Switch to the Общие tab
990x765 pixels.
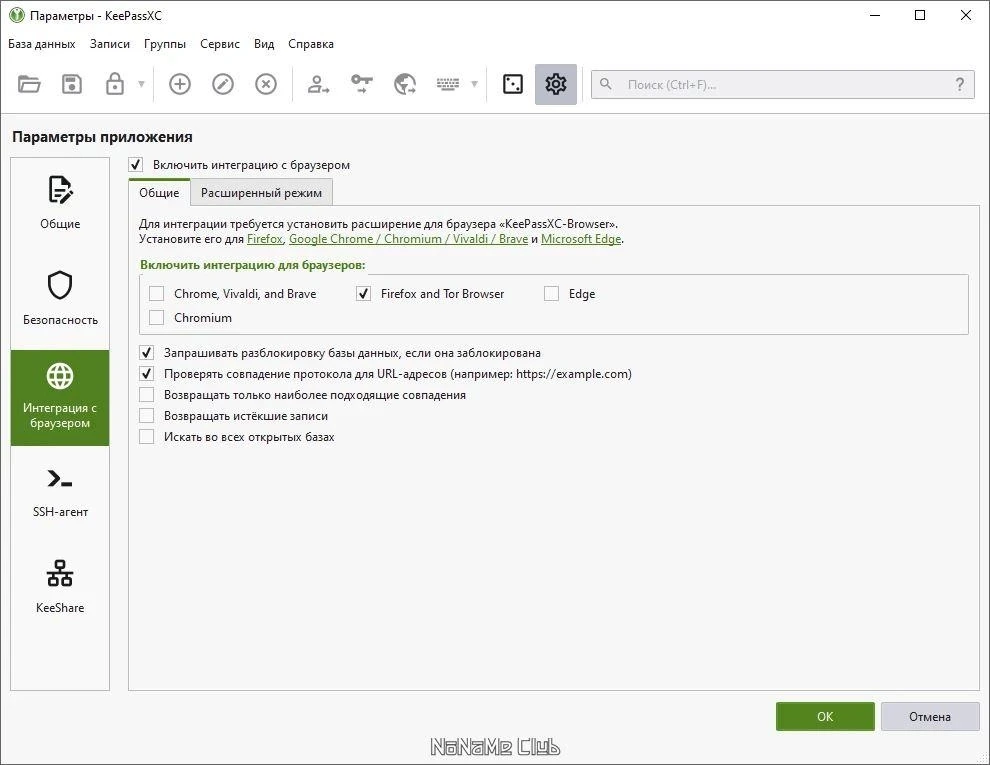pyautogui.click(x=159, y=193)
